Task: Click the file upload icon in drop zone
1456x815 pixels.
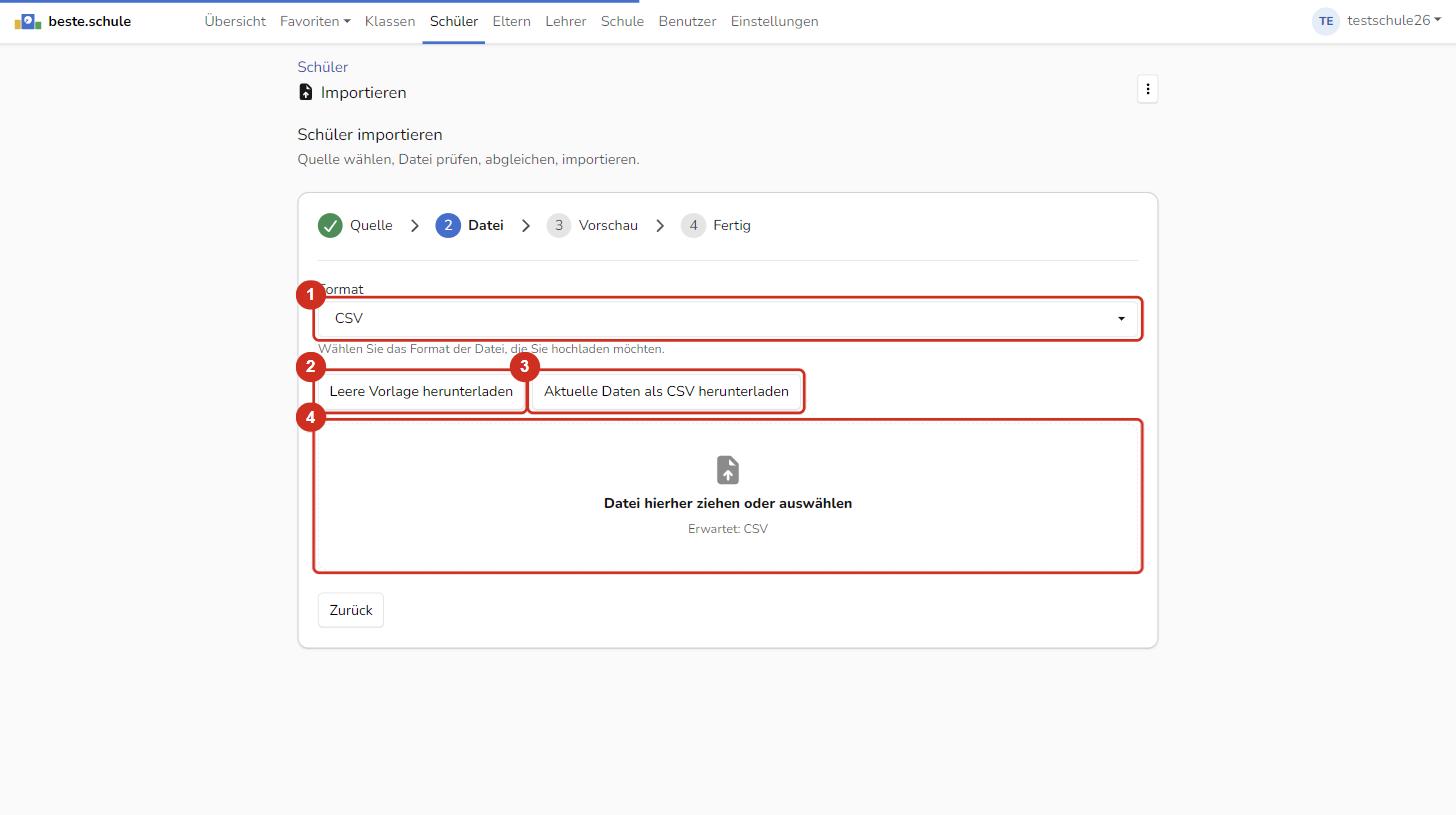Action: click(728, 470)
